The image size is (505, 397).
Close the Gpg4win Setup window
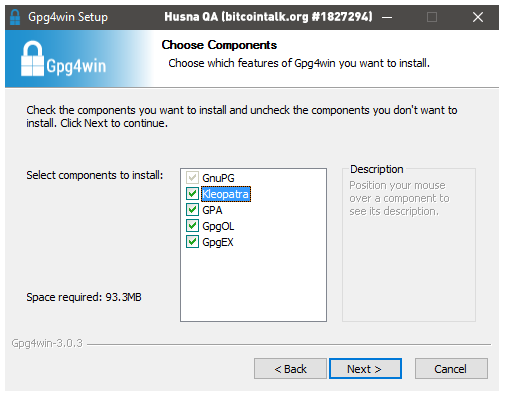click(478, 17)
